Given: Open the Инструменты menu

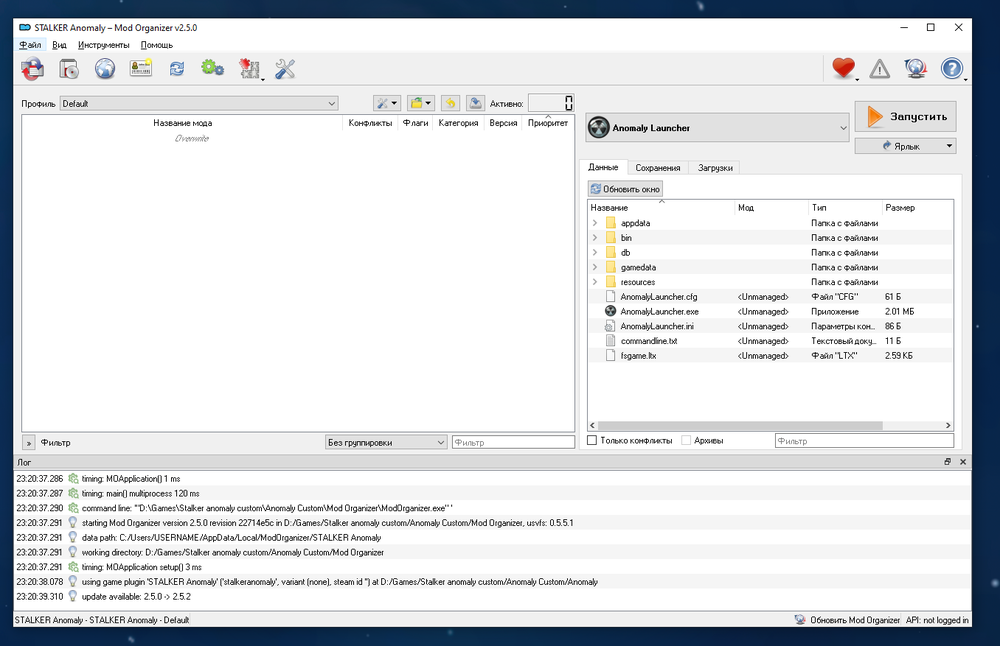Looking at the screenshot, I should tap(104, 45).
